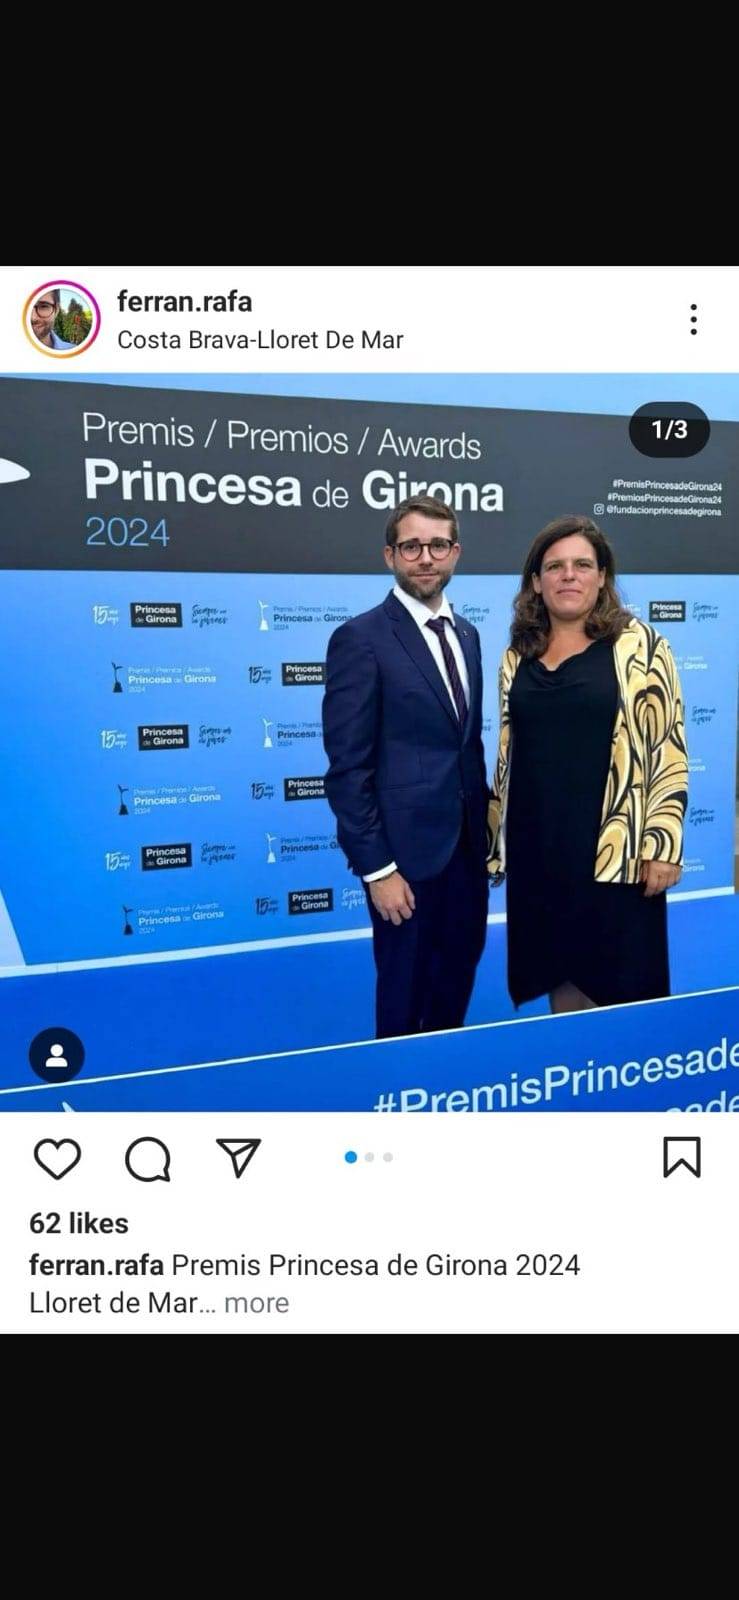The width and height of the screenshot is (739, 1600).
Task: Share post via paper plane icon
Action: [x=238, y=1157]
